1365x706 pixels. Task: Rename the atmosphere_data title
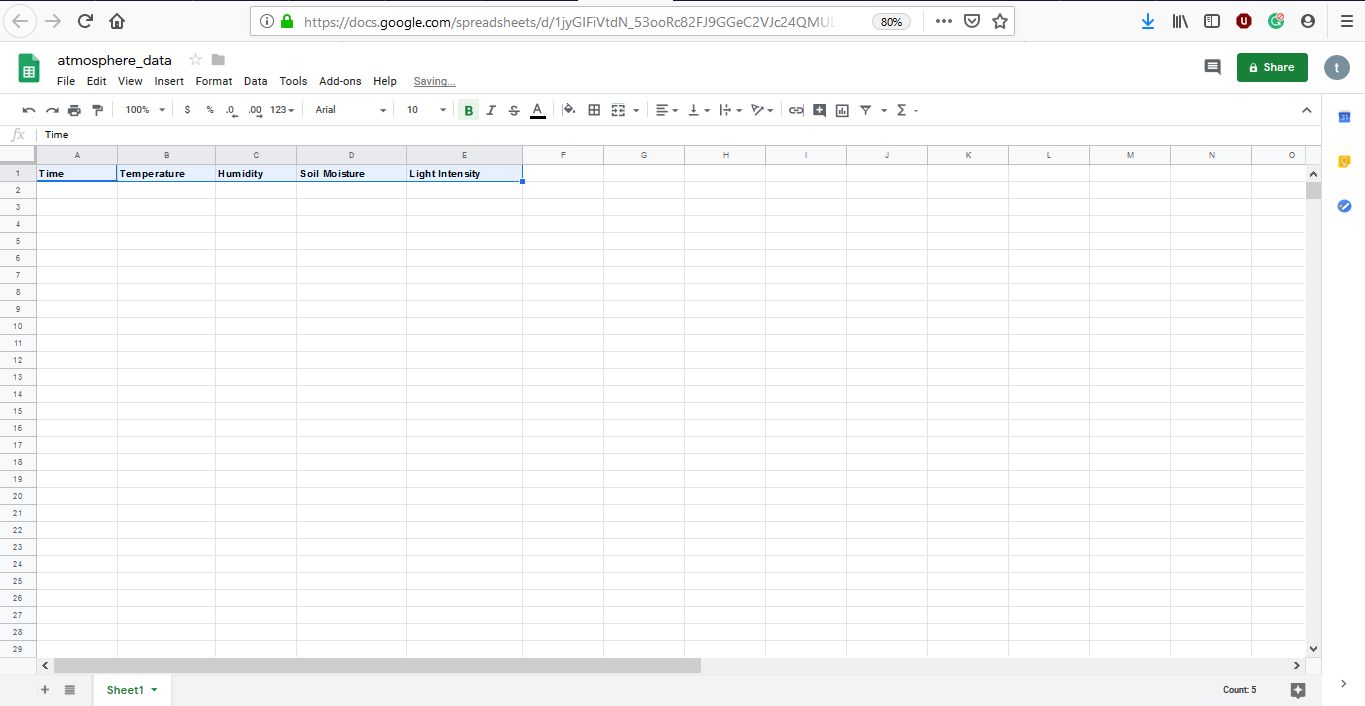coord(114,60)
